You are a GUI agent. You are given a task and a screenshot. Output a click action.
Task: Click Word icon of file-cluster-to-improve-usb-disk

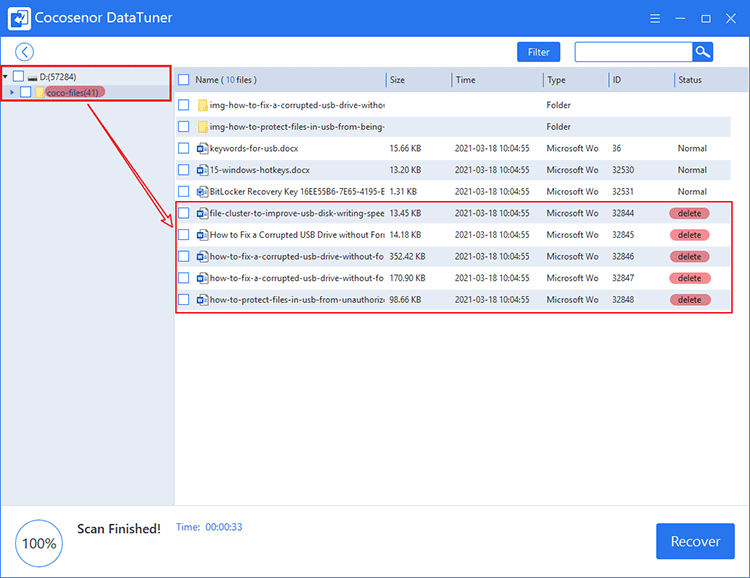pos(202,213)
